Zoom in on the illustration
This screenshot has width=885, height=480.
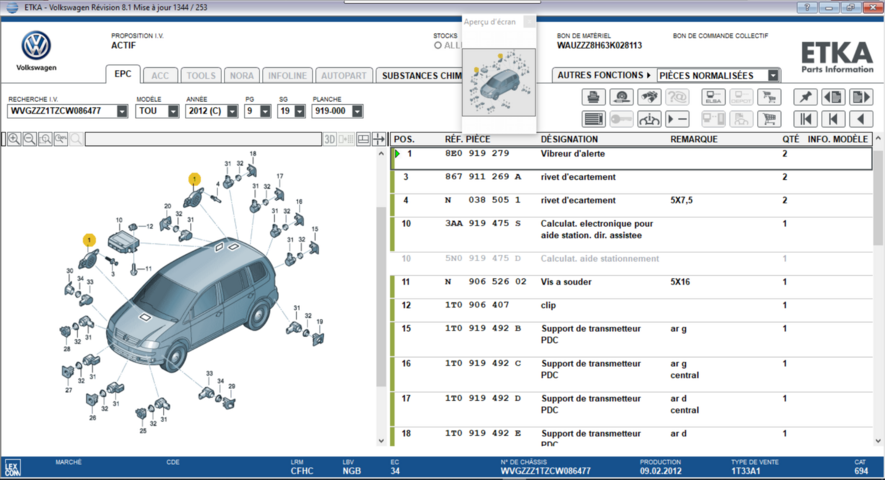pos(14,139)
